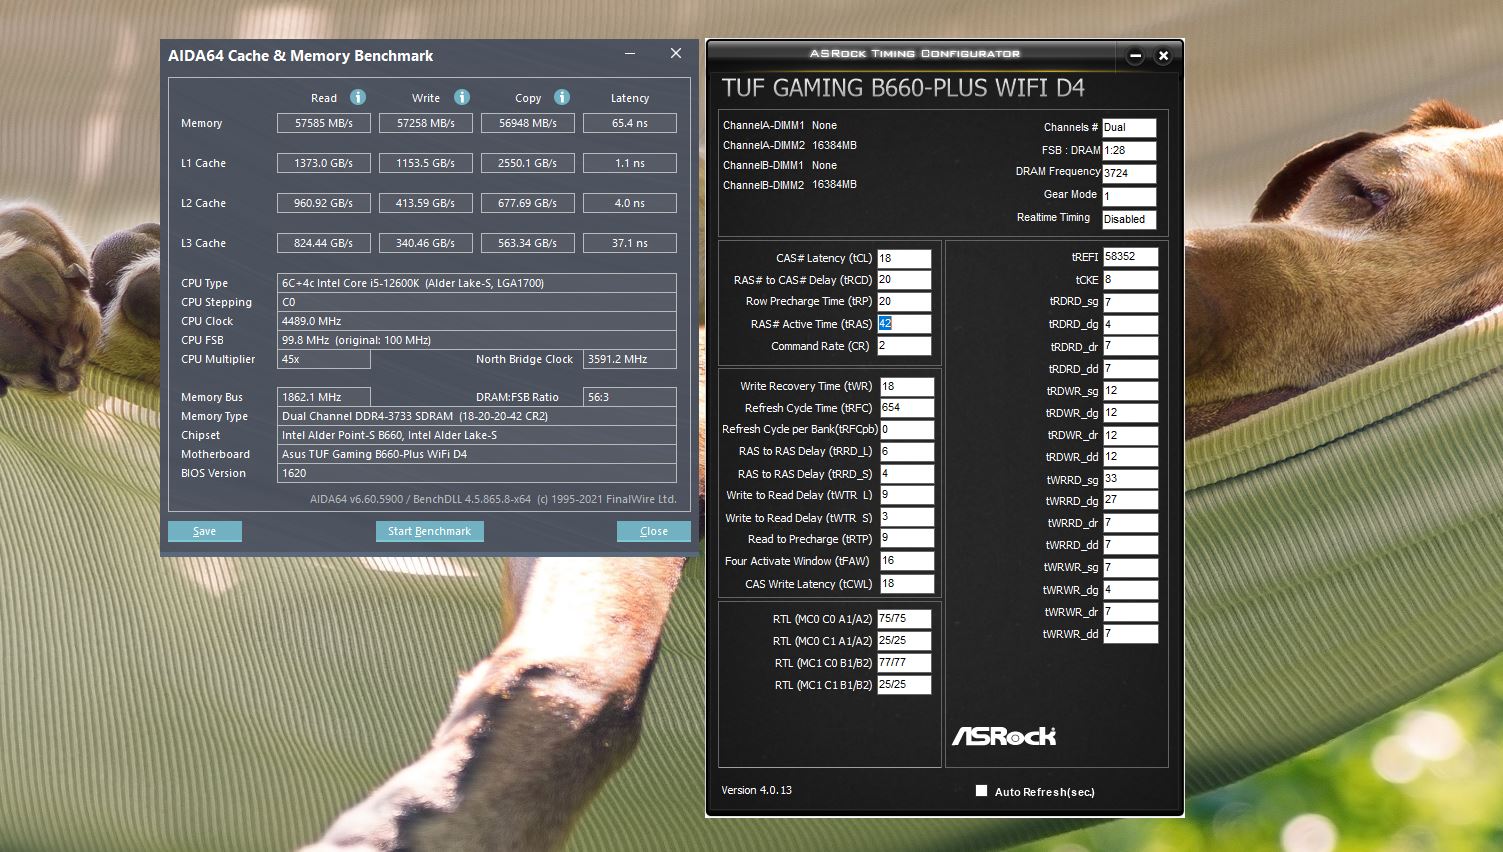Click the tREFI value field
Screen dimensions: 1503x852
coord(1130,257)
